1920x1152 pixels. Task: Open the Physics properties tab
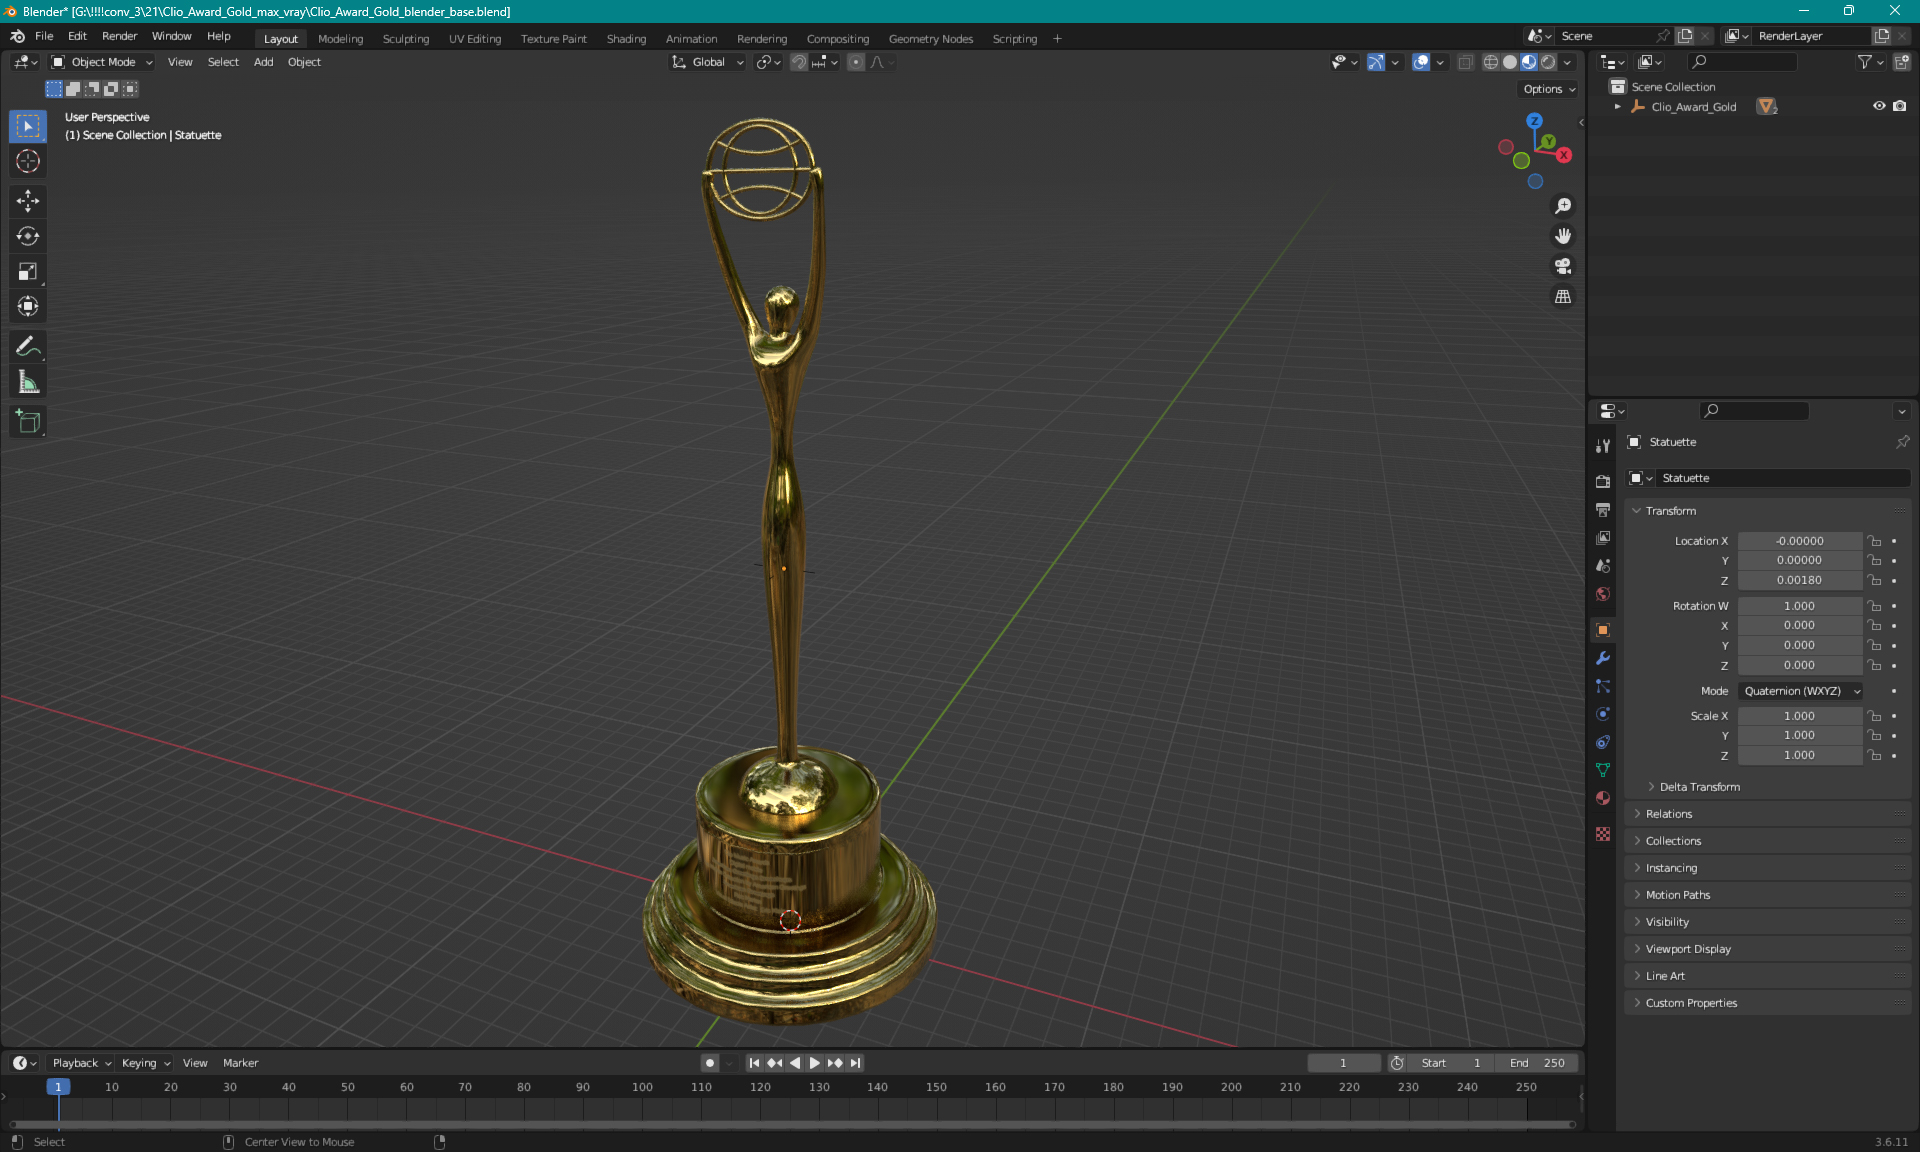tap(1603, 714)
